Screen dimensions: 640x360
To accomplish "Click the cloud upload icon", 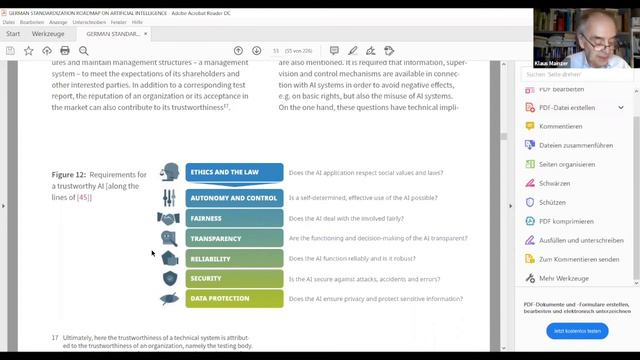I will coord(47,51).
